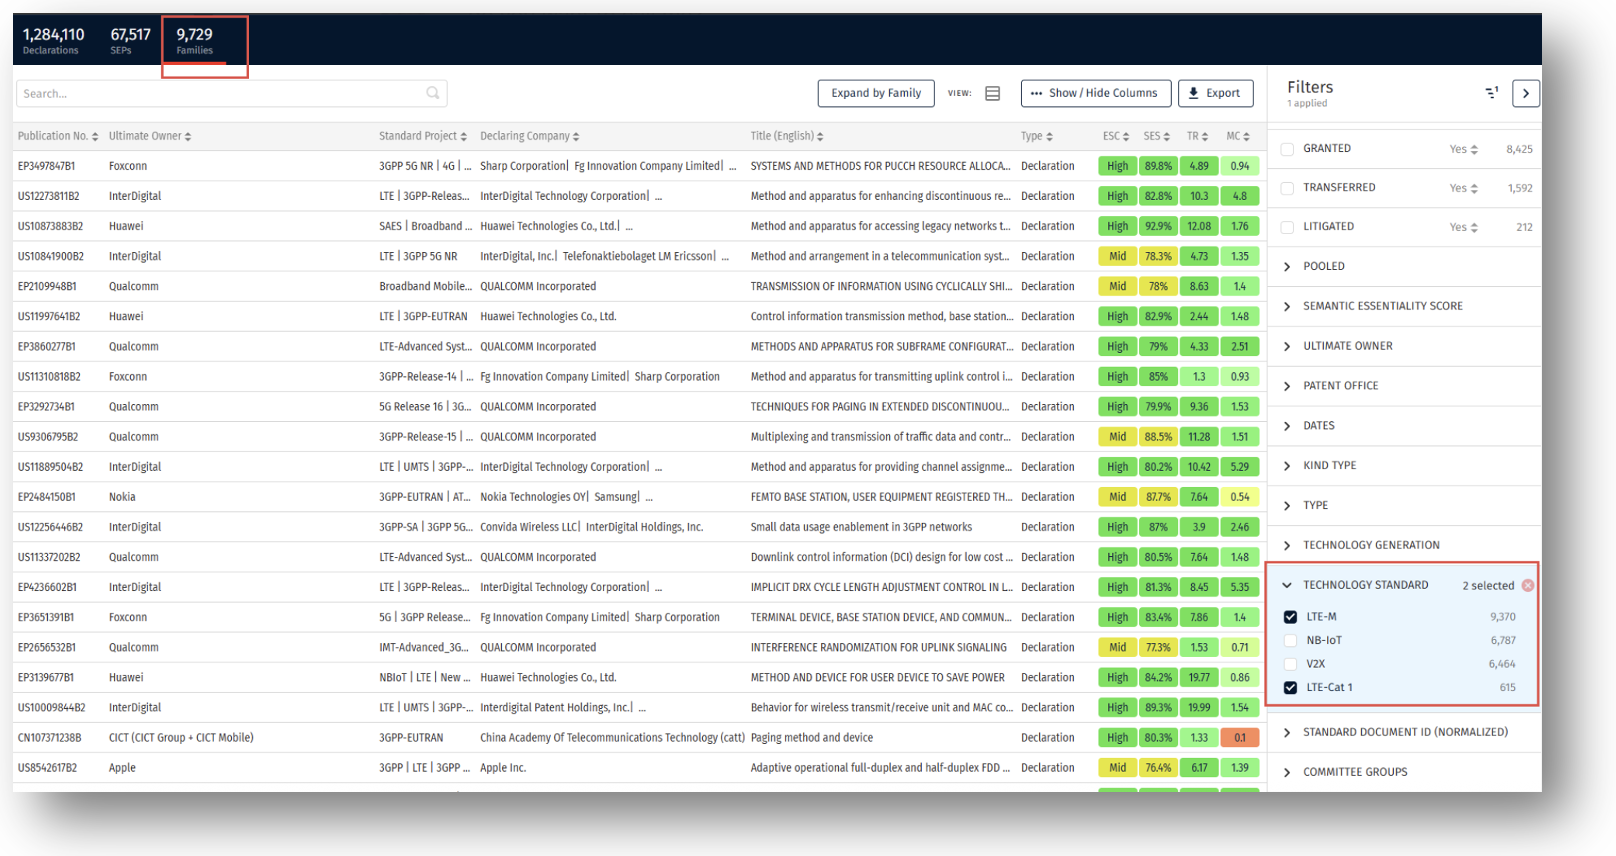Collapse the Filters panel with arrow button

pyautogui.click(x=1525, y=93)
